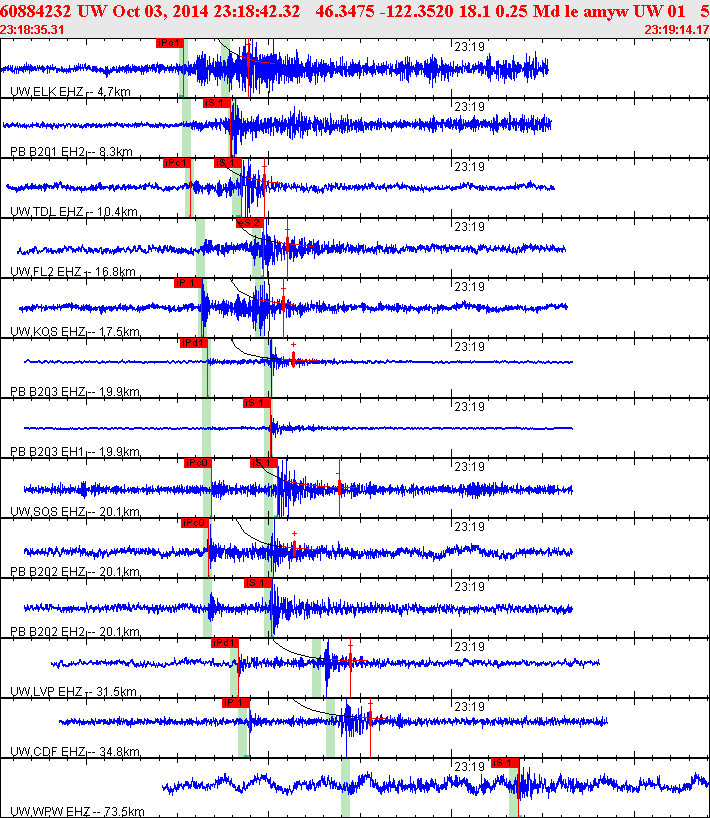Select the iPc0 pick flag on UW.SOS trace
The width and height of the screenshot is (710, 818).
198,463
